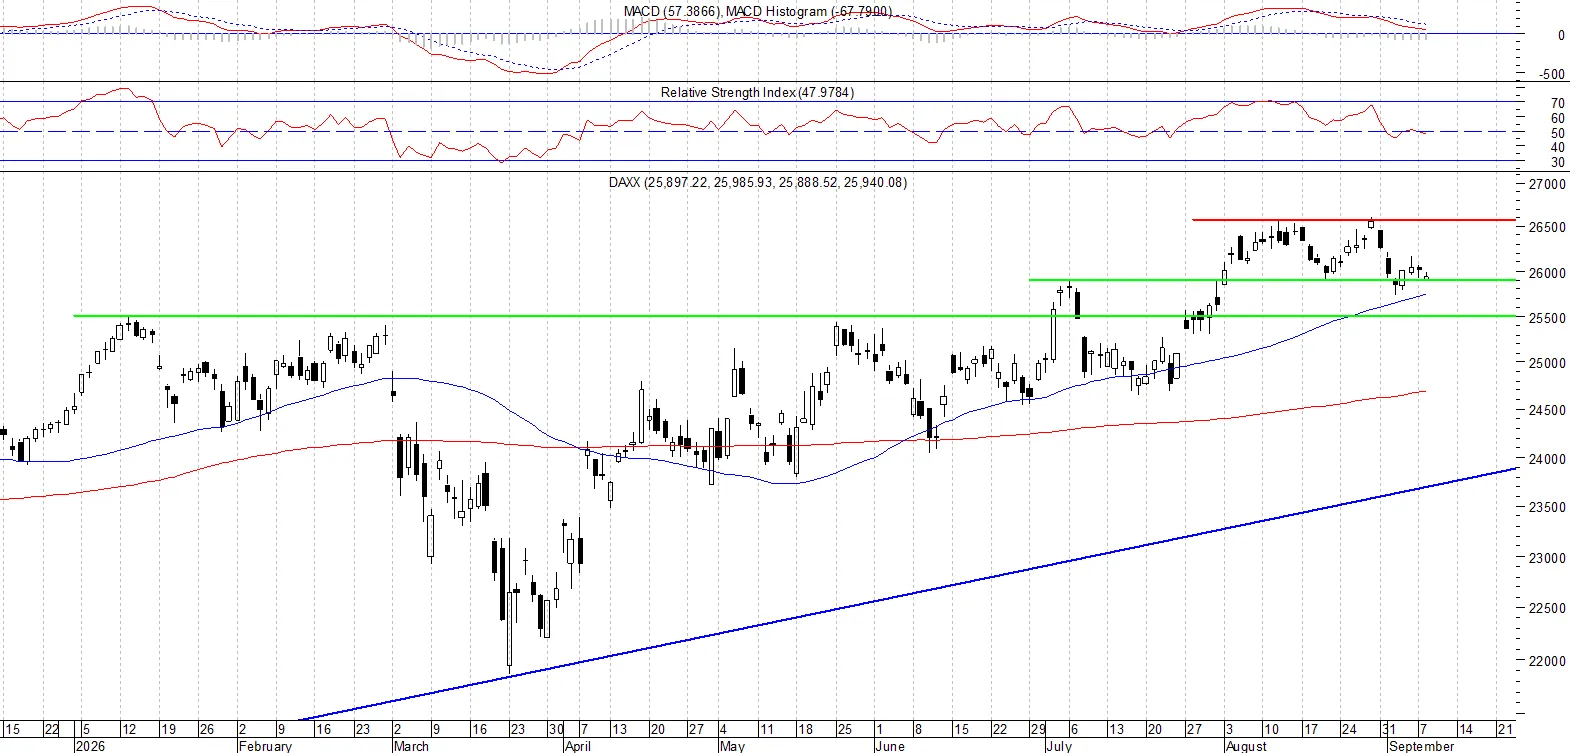
Task: Click the 26500 price axis label
Action: (1547, 227)
